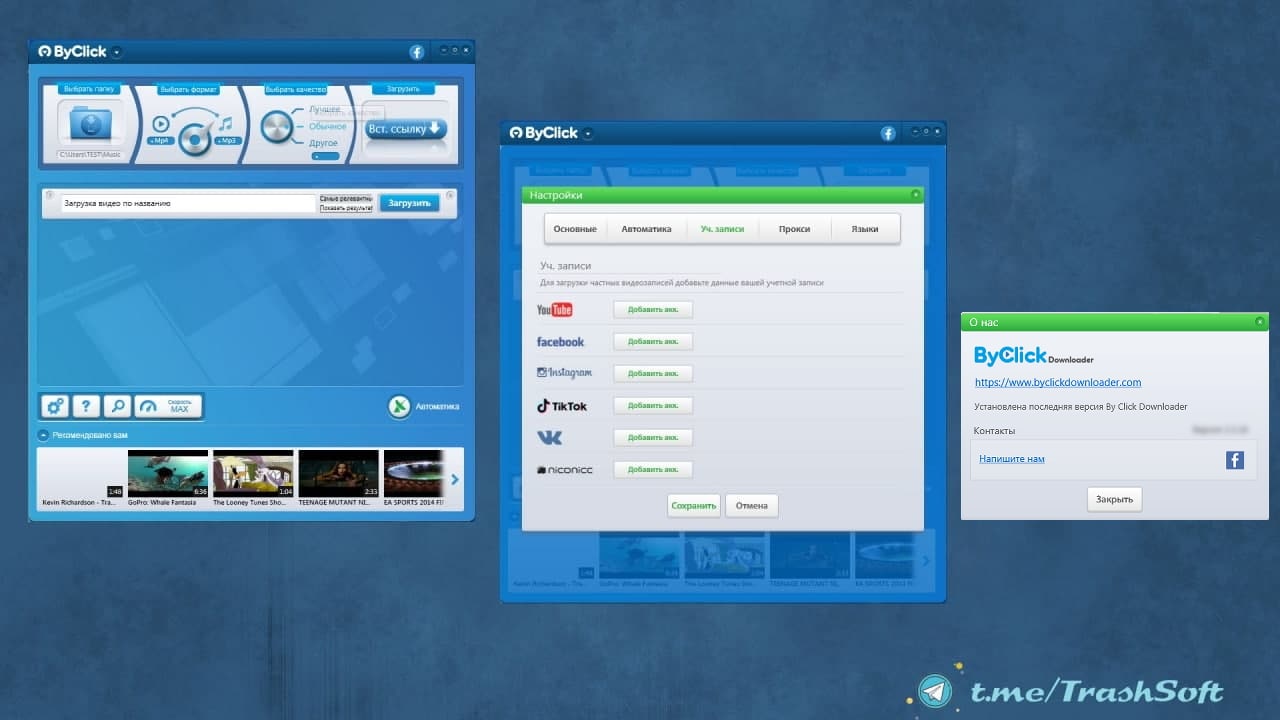
Task: Click the ByClick Downloader logo in About dialog
Action: (1034, 355)
